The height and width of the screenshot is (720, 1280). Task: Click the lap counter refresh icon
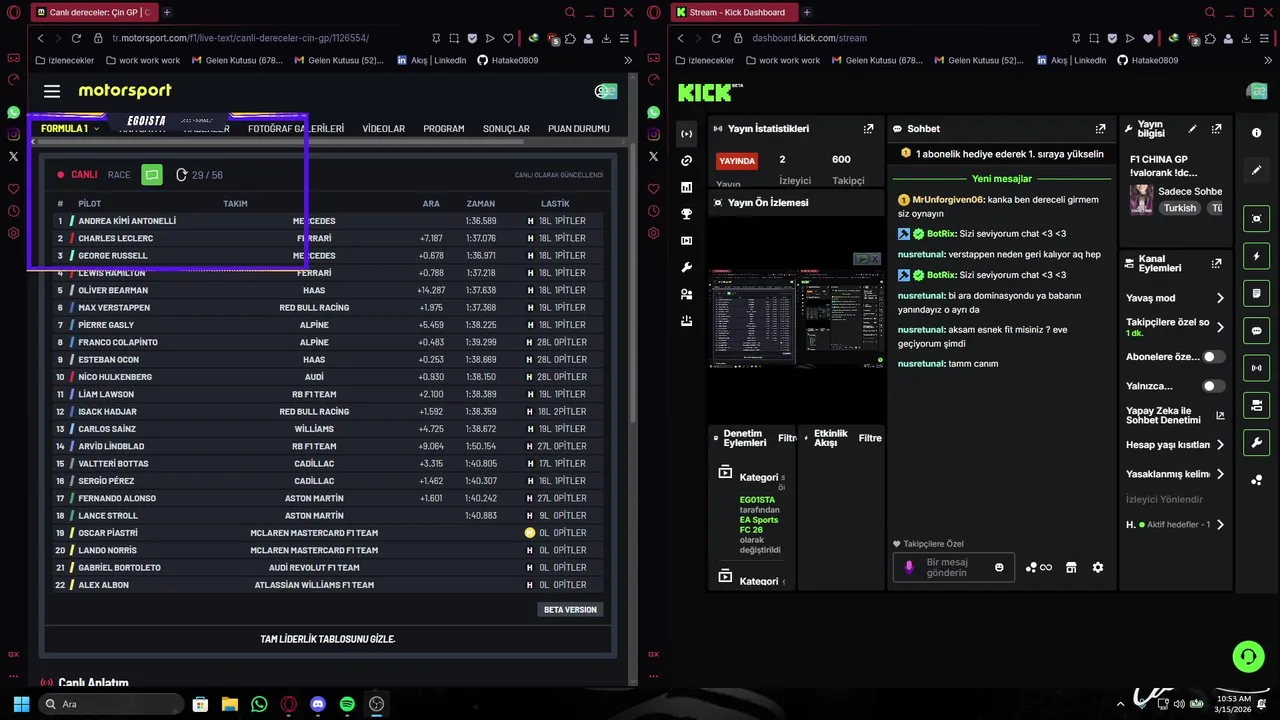(x=181, y=175)
